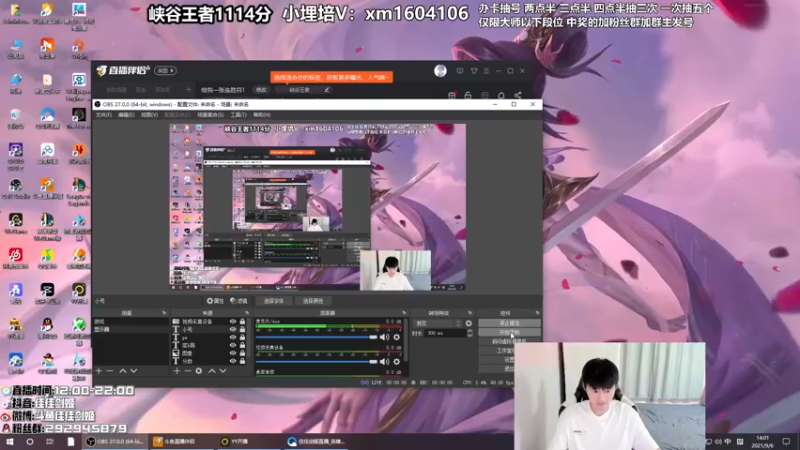The width and height of the screenshot is (800, 450).
Task: Mute the first mixer channel speaker
Action: [x=384, y=337]
